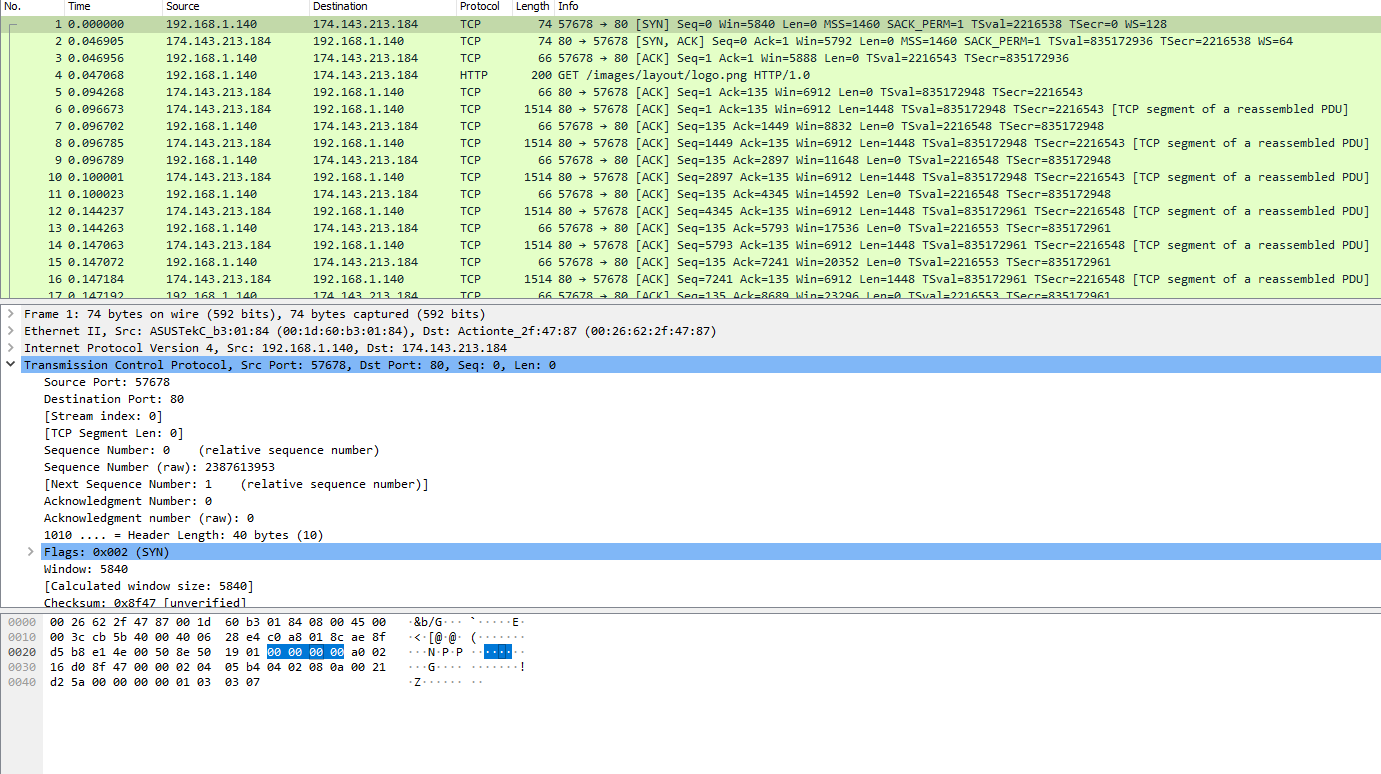Select the Destination Port: 80 field
1381x774 pixels.
pos(105,398)
